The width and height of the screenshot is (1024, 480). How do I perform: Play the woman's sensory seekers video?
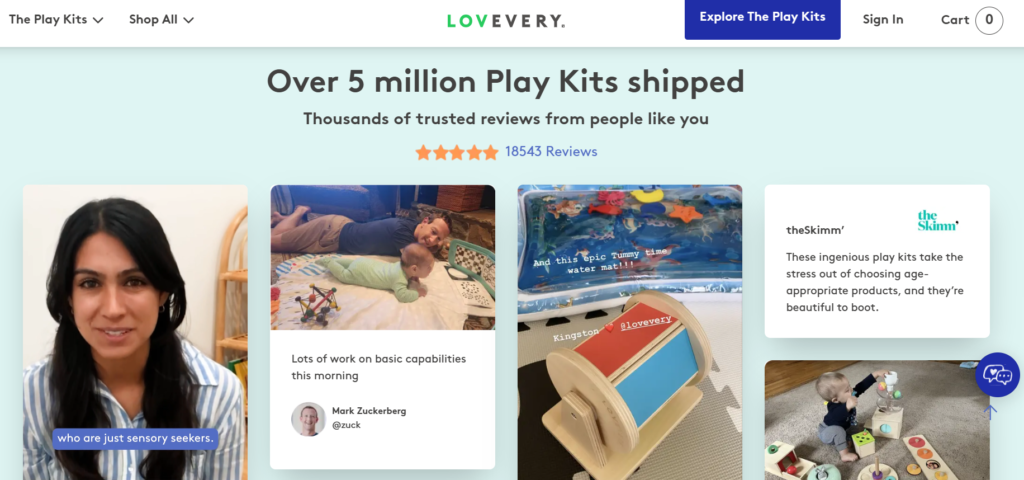click(135, 332)
